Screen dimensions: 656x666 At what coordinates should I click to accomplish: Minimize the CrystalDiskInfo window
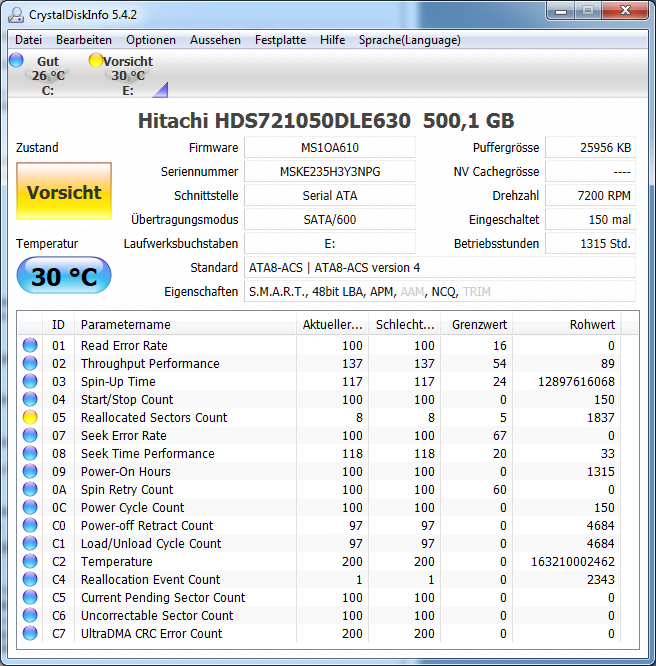point(561,11)
